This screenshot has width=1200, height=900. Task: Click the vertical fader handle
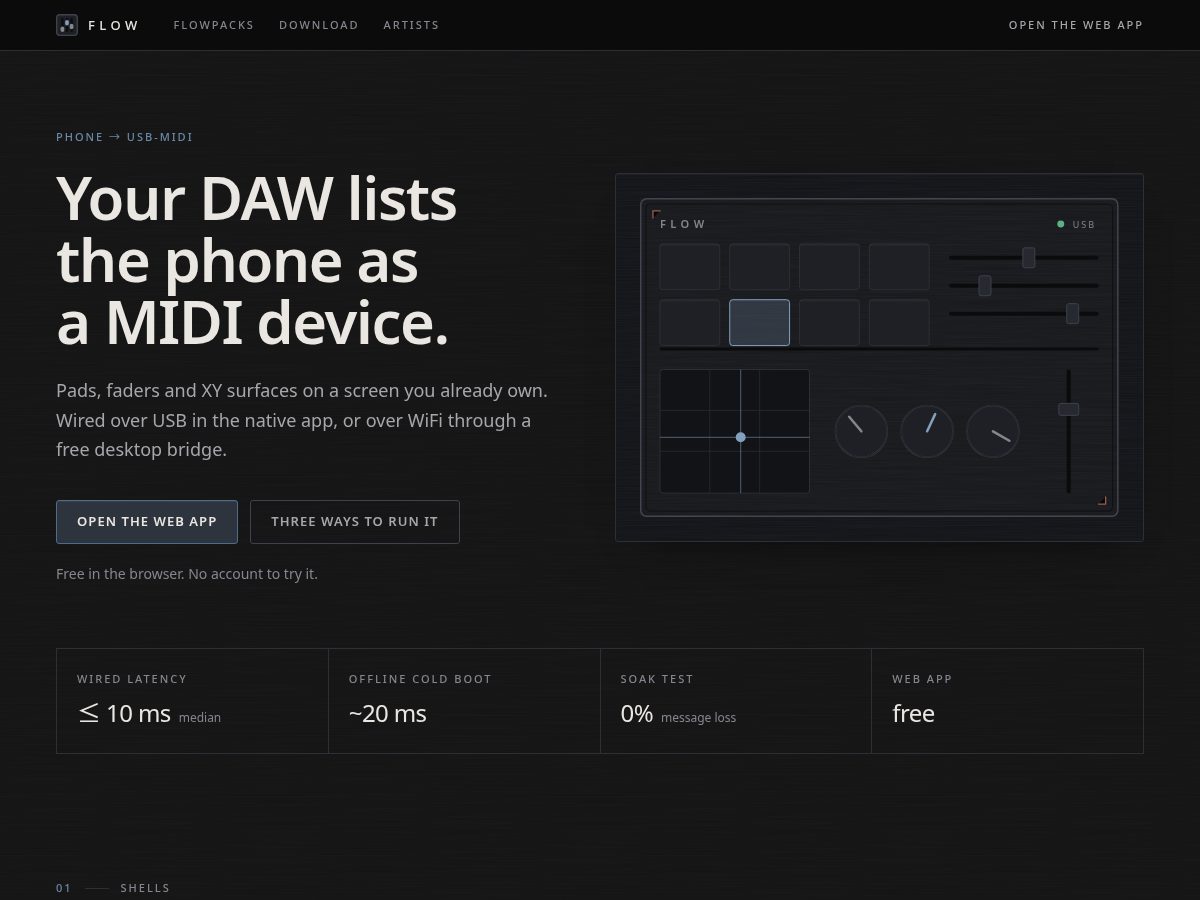point(1068,409)
